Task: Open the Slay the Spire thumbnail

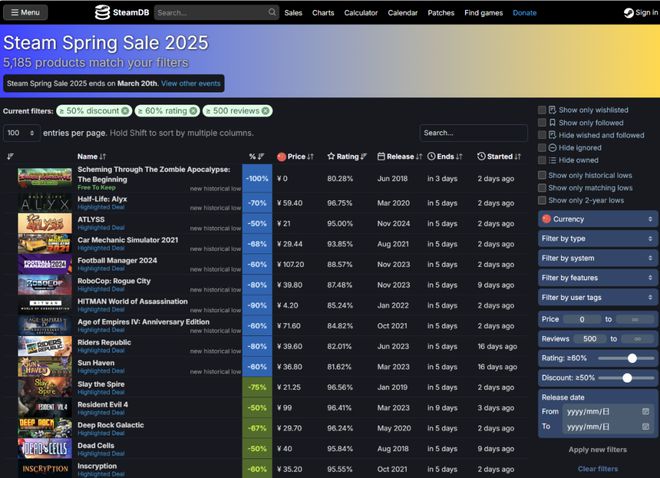Action: click(x=45, y=387)
